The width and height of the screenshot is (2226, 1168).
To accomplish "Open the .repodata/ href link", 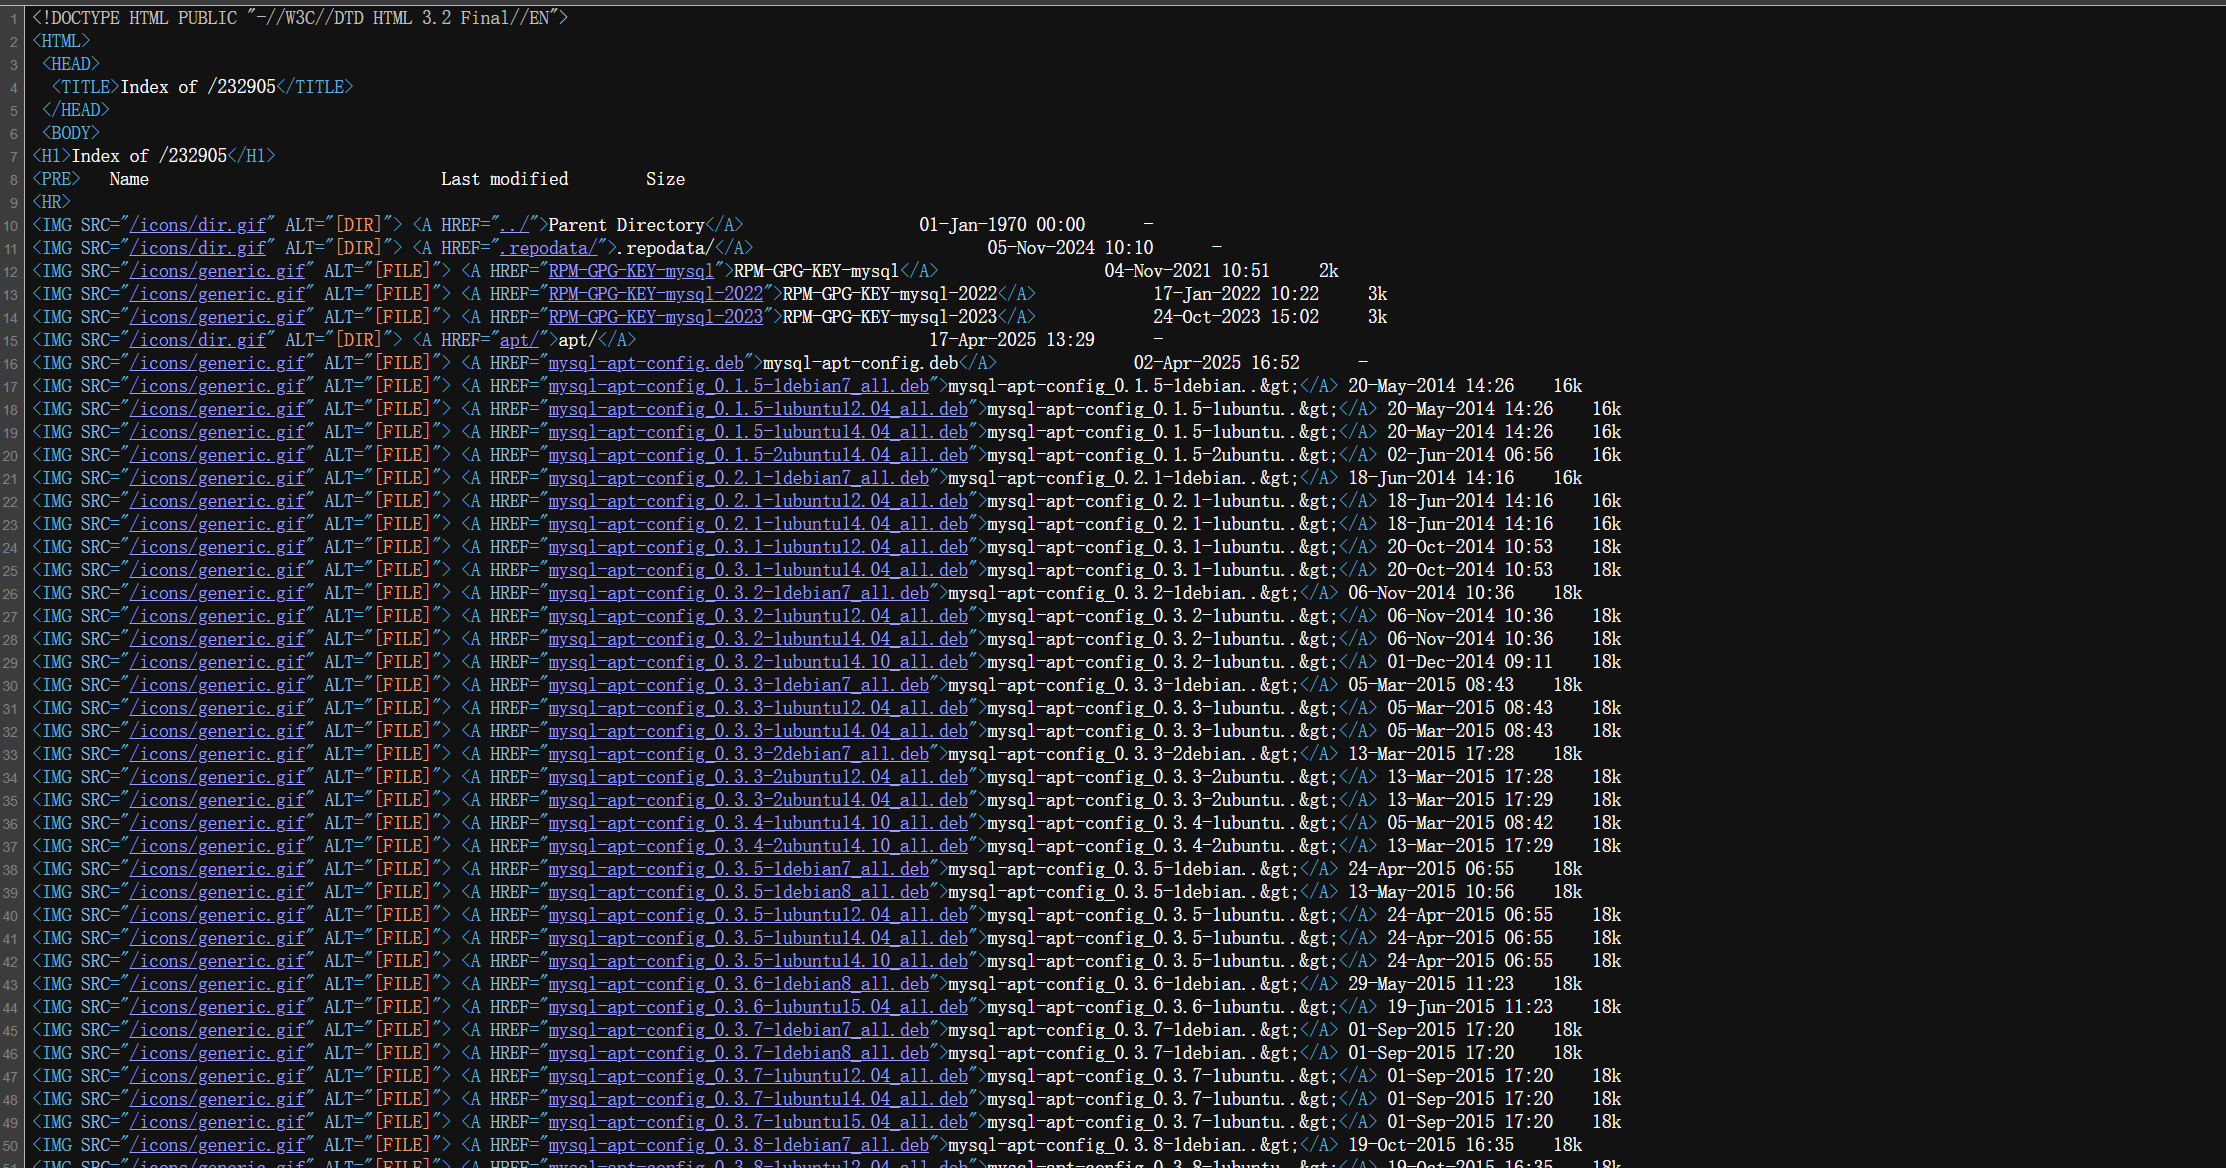I will pos(548,248).
